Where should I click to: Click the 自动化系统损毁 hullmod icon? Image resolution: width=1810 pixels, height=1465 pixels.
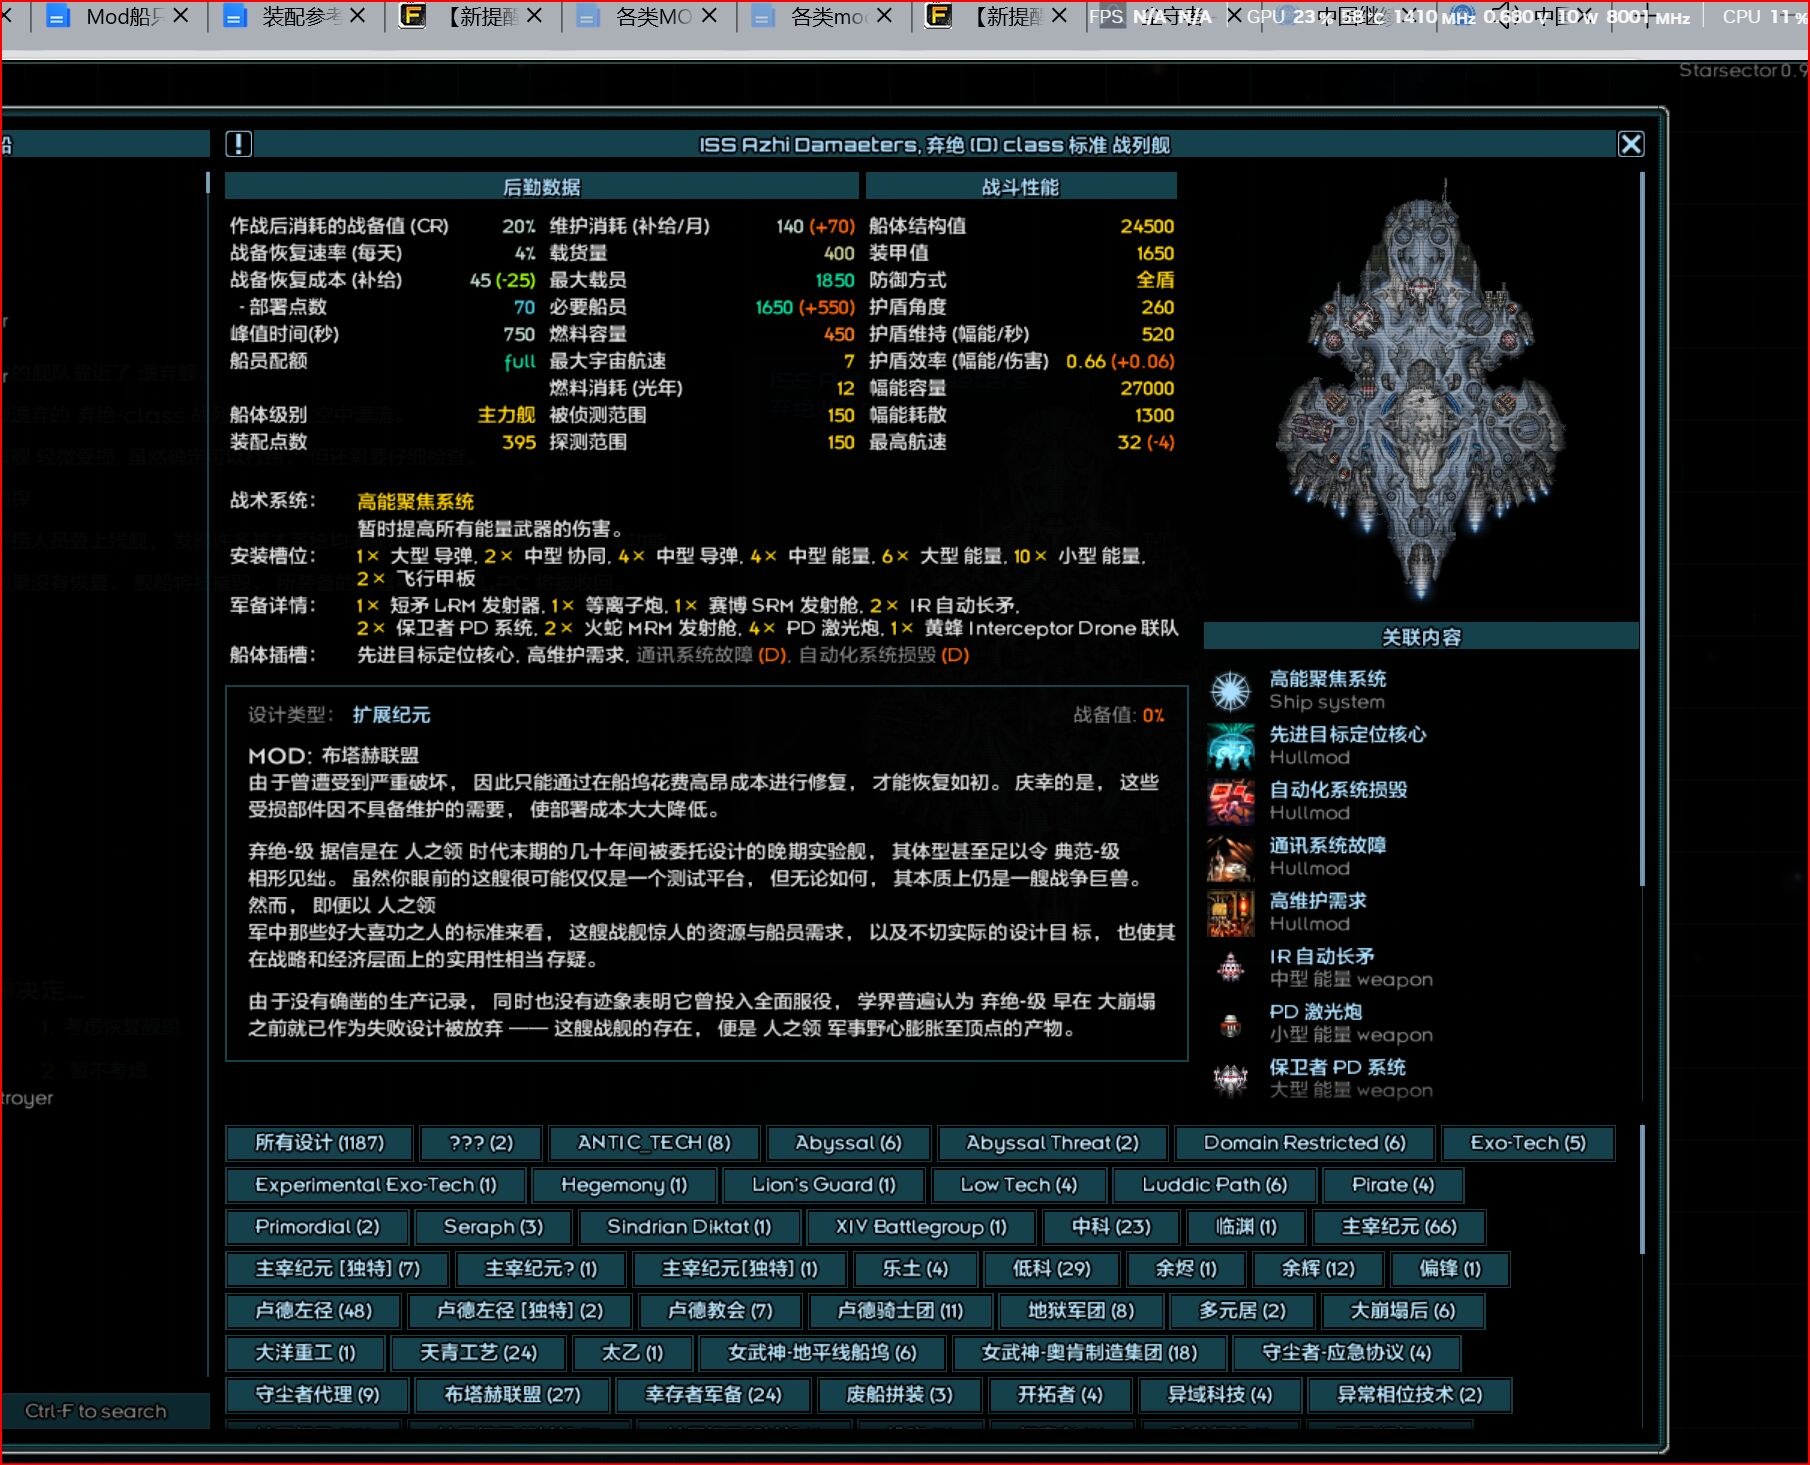(1231, 801)
